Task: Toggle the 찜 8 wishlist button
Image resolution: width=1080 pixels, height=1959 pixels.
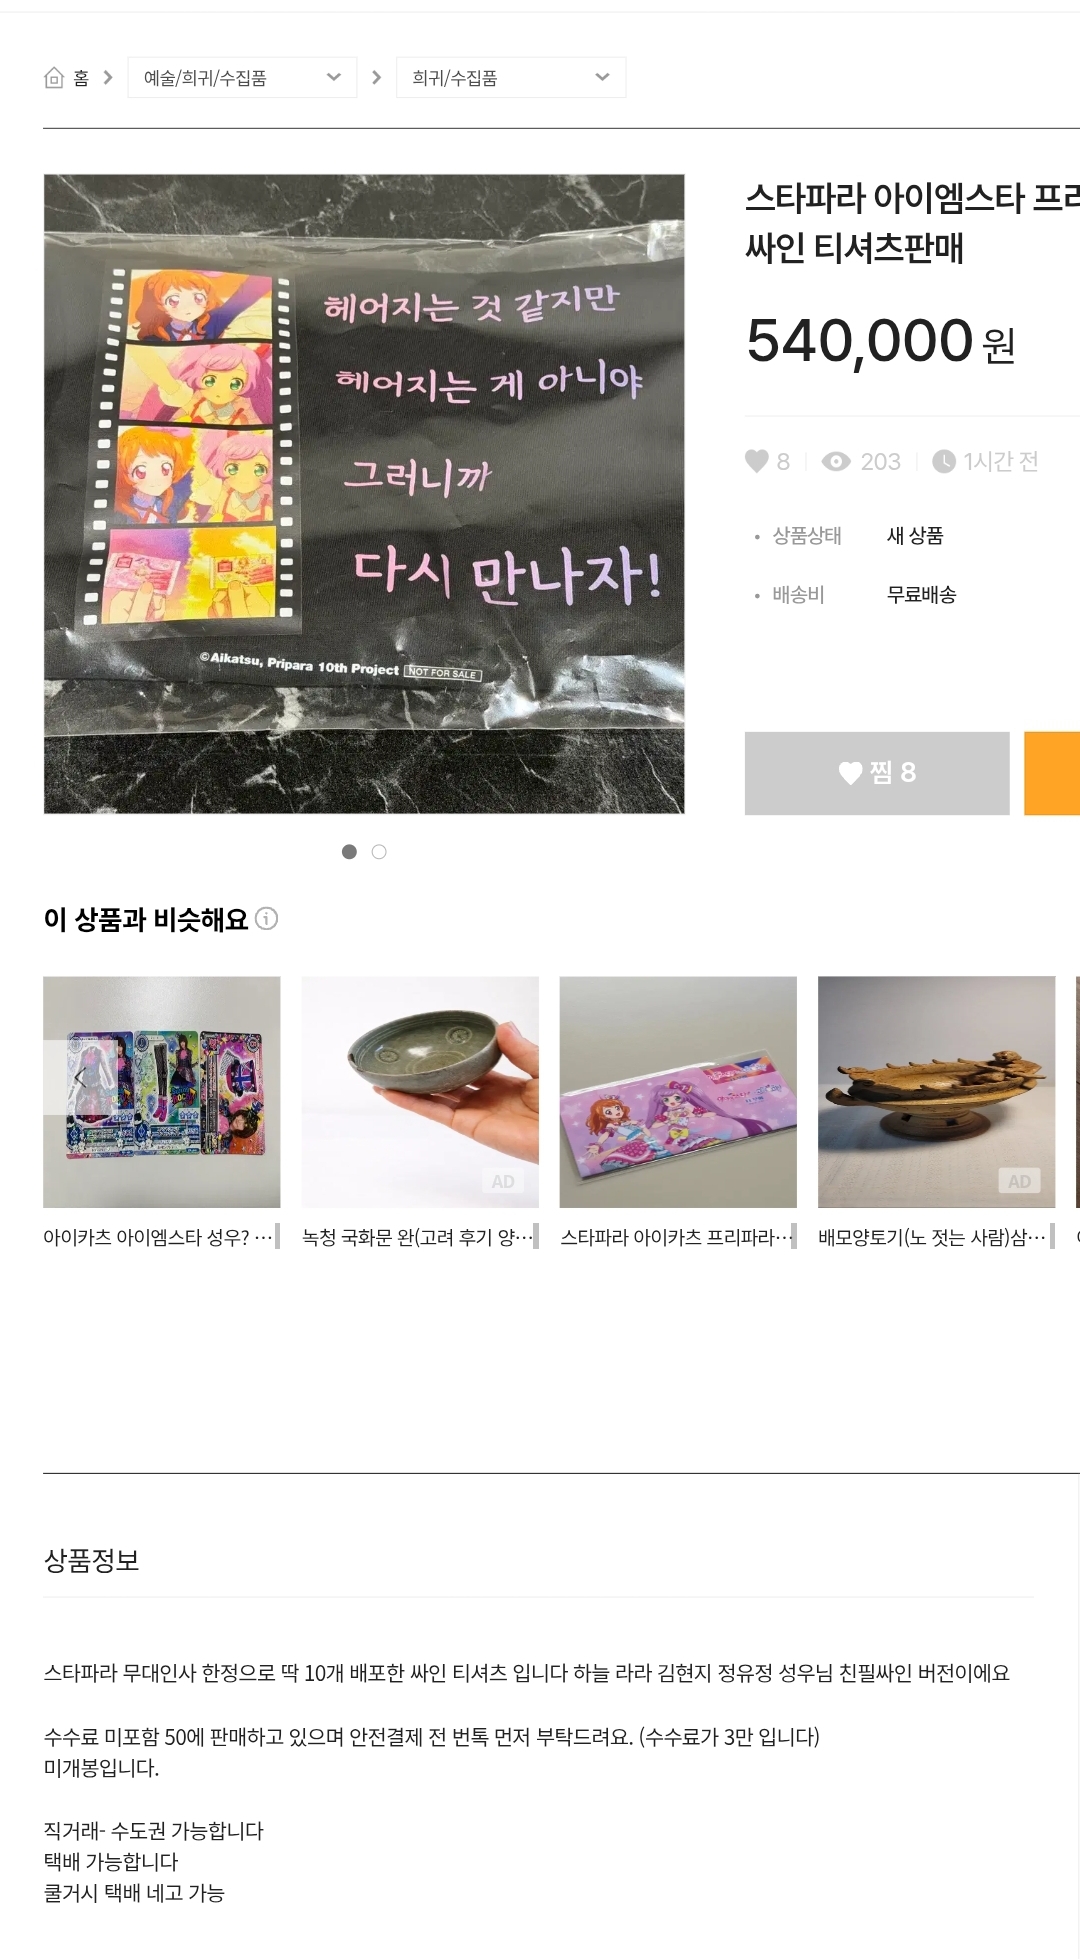Action: point(877,773)
